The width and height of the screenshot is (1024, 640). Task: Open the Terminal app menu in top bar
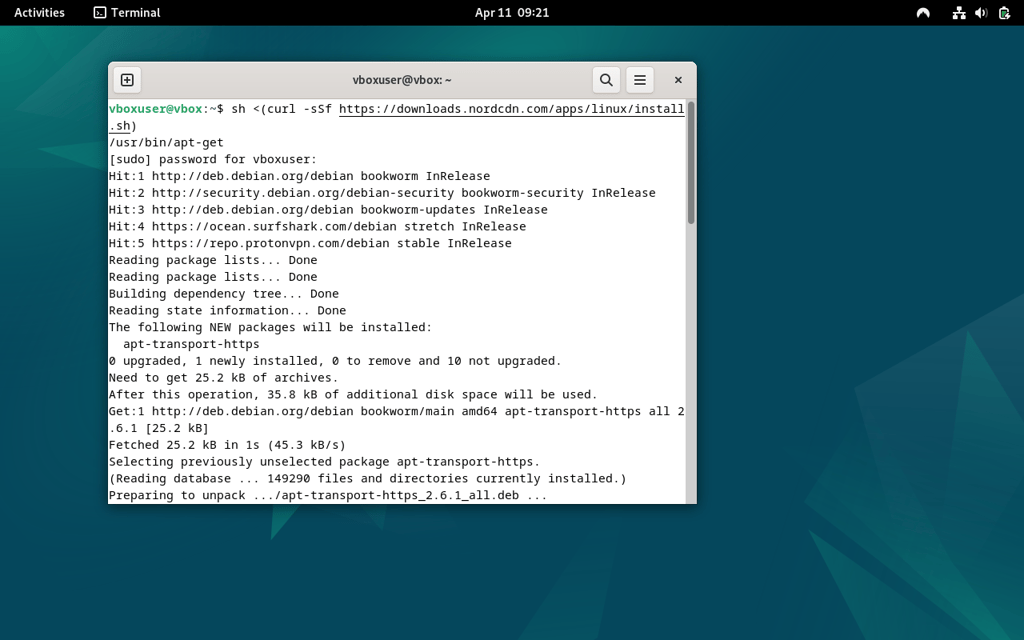pos(127,12)
